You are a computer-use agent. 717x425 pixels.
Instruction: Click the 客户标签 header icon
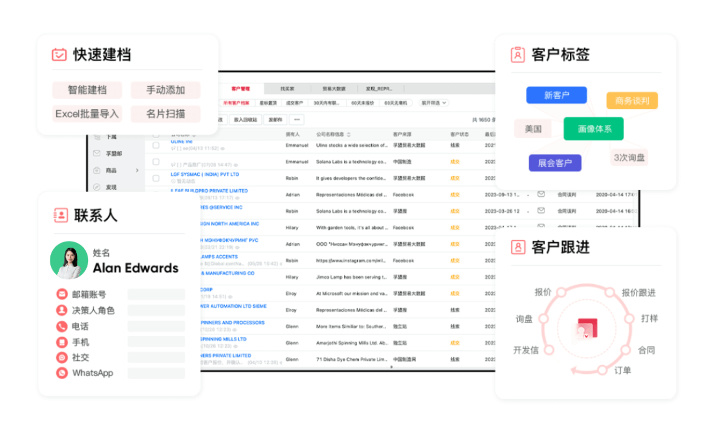click(x=517, y=55)
